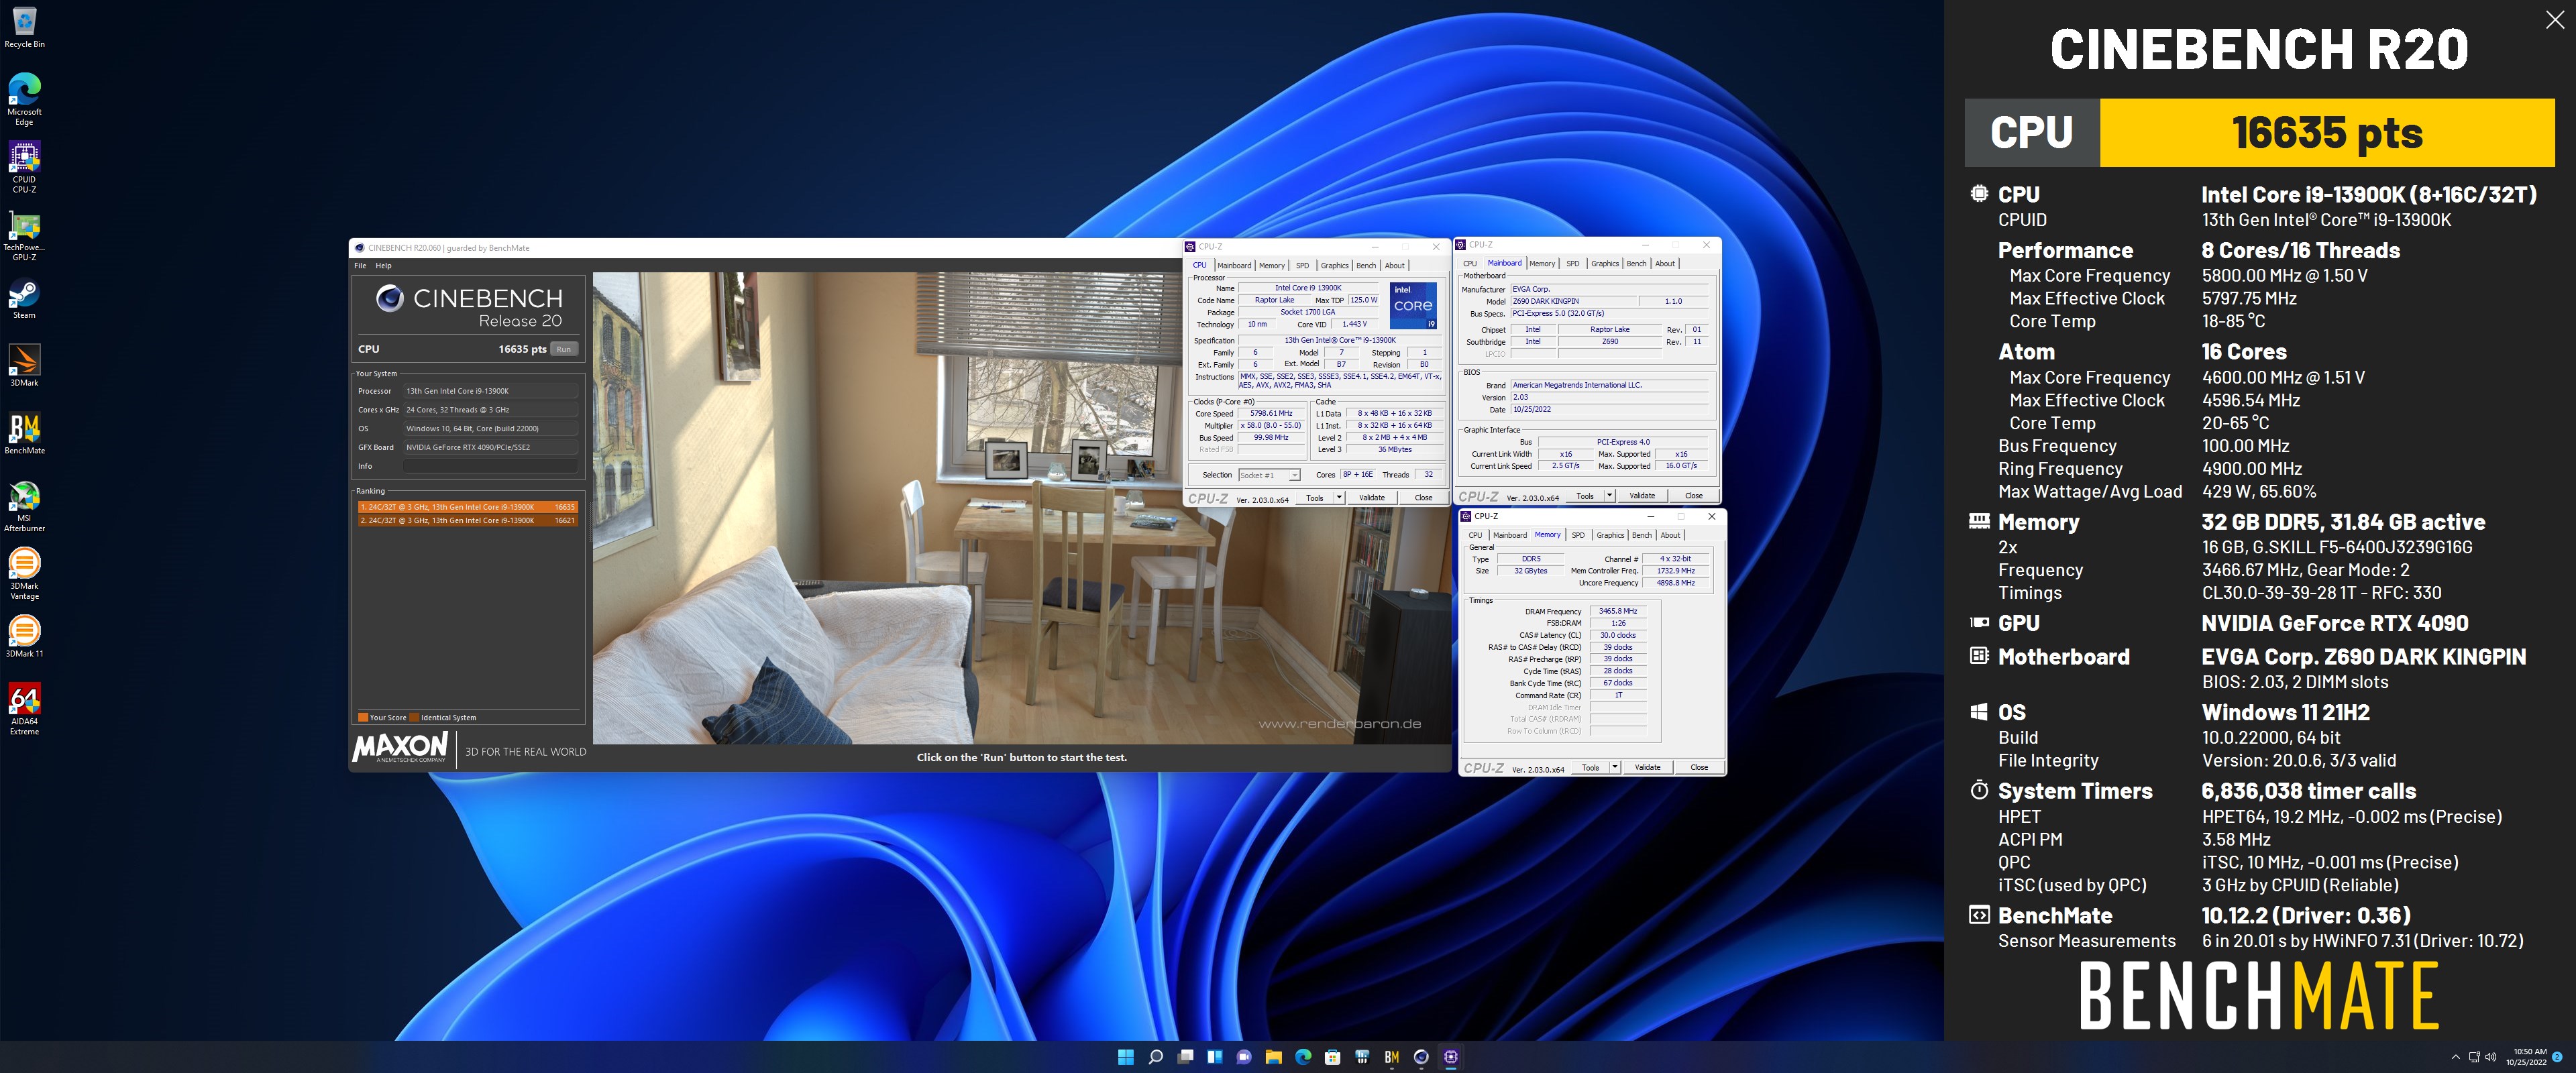Click Close button in CPU-Z Mainboard window
The width and height of the screenshot is (2576, 1073).
tap(1694, 496)
